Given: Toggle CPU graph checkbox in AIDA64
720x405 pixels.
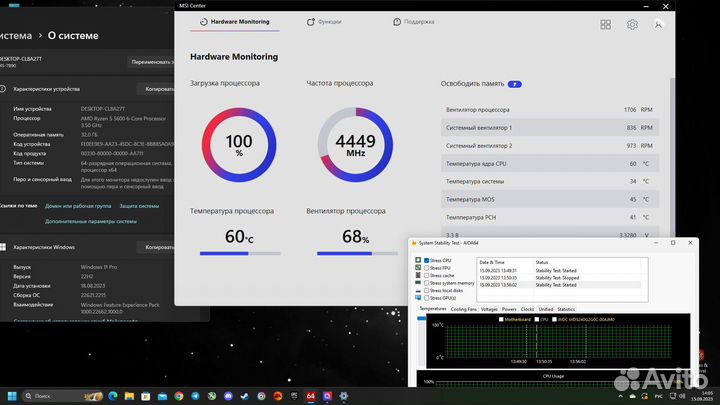Looking at the screenshot, I should pos(537,319).
